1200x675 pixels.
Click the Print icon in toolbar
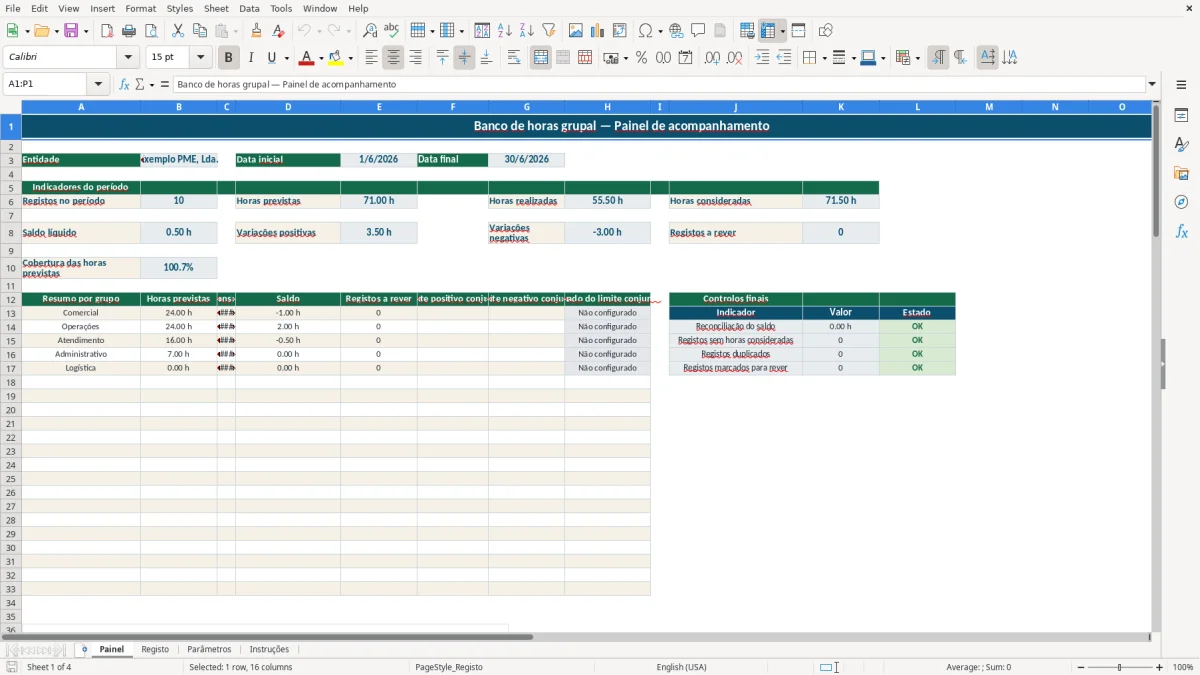(129, 31)
